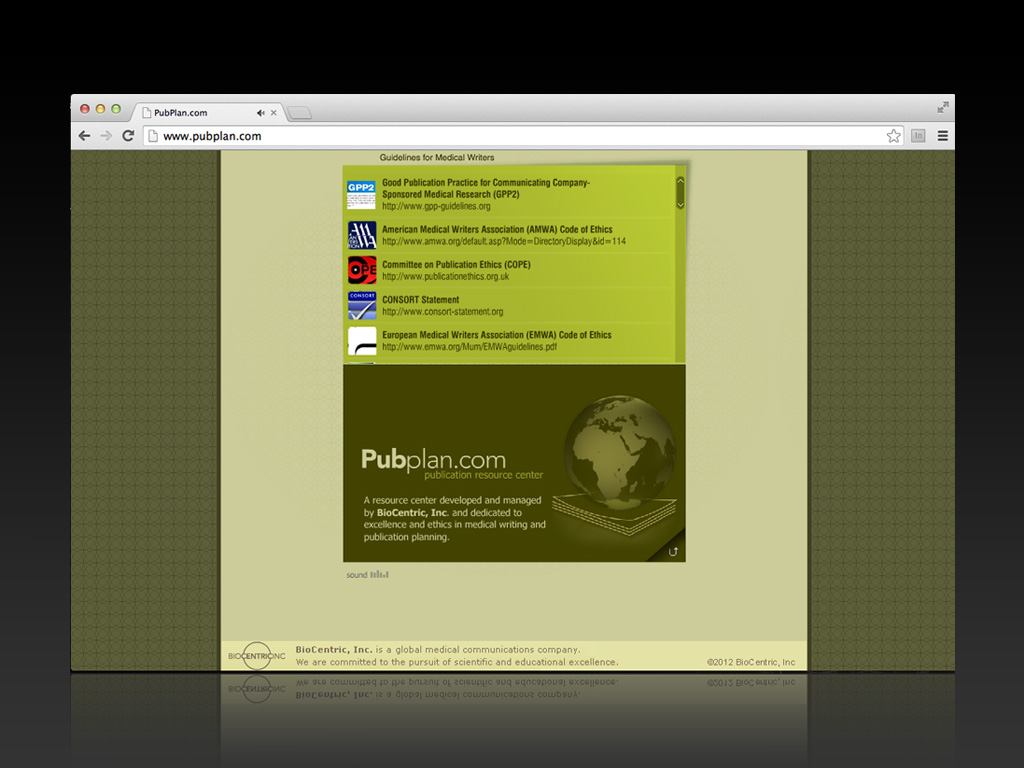Screen dimensions: 1024x768
Task: Enter fullscreen with the expand arrows icon
Action: [x=942, y=108]
